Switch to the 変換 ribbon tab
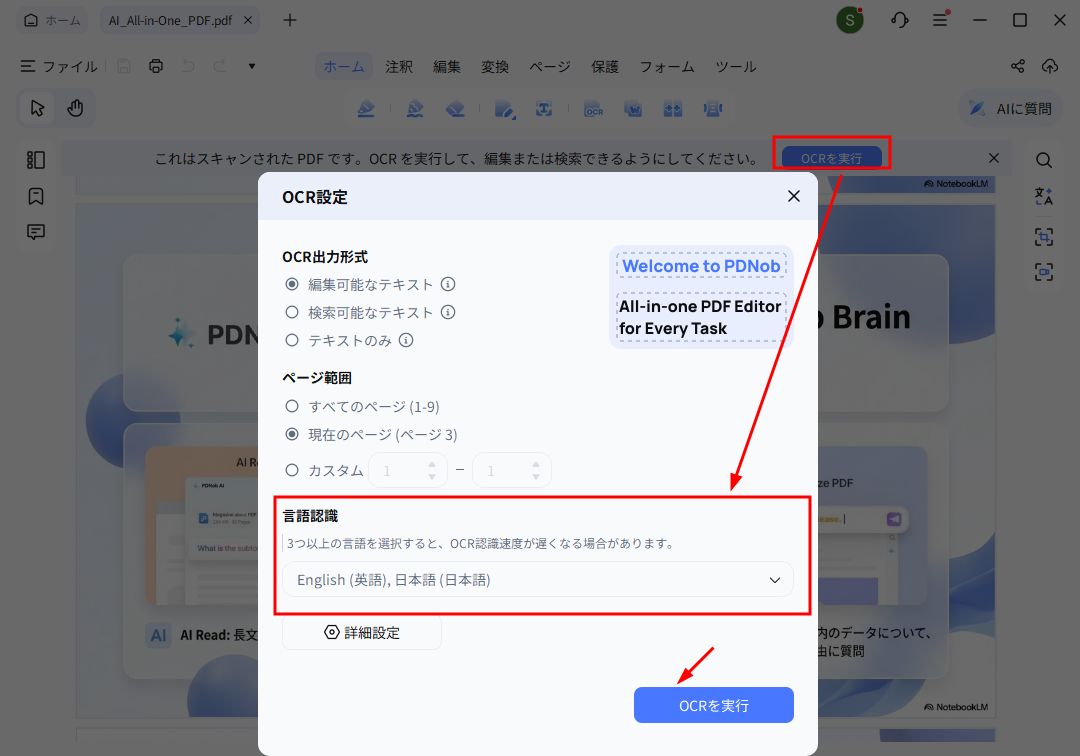The height and width of the screenshot is (756, 1080). tap(495, 67)
